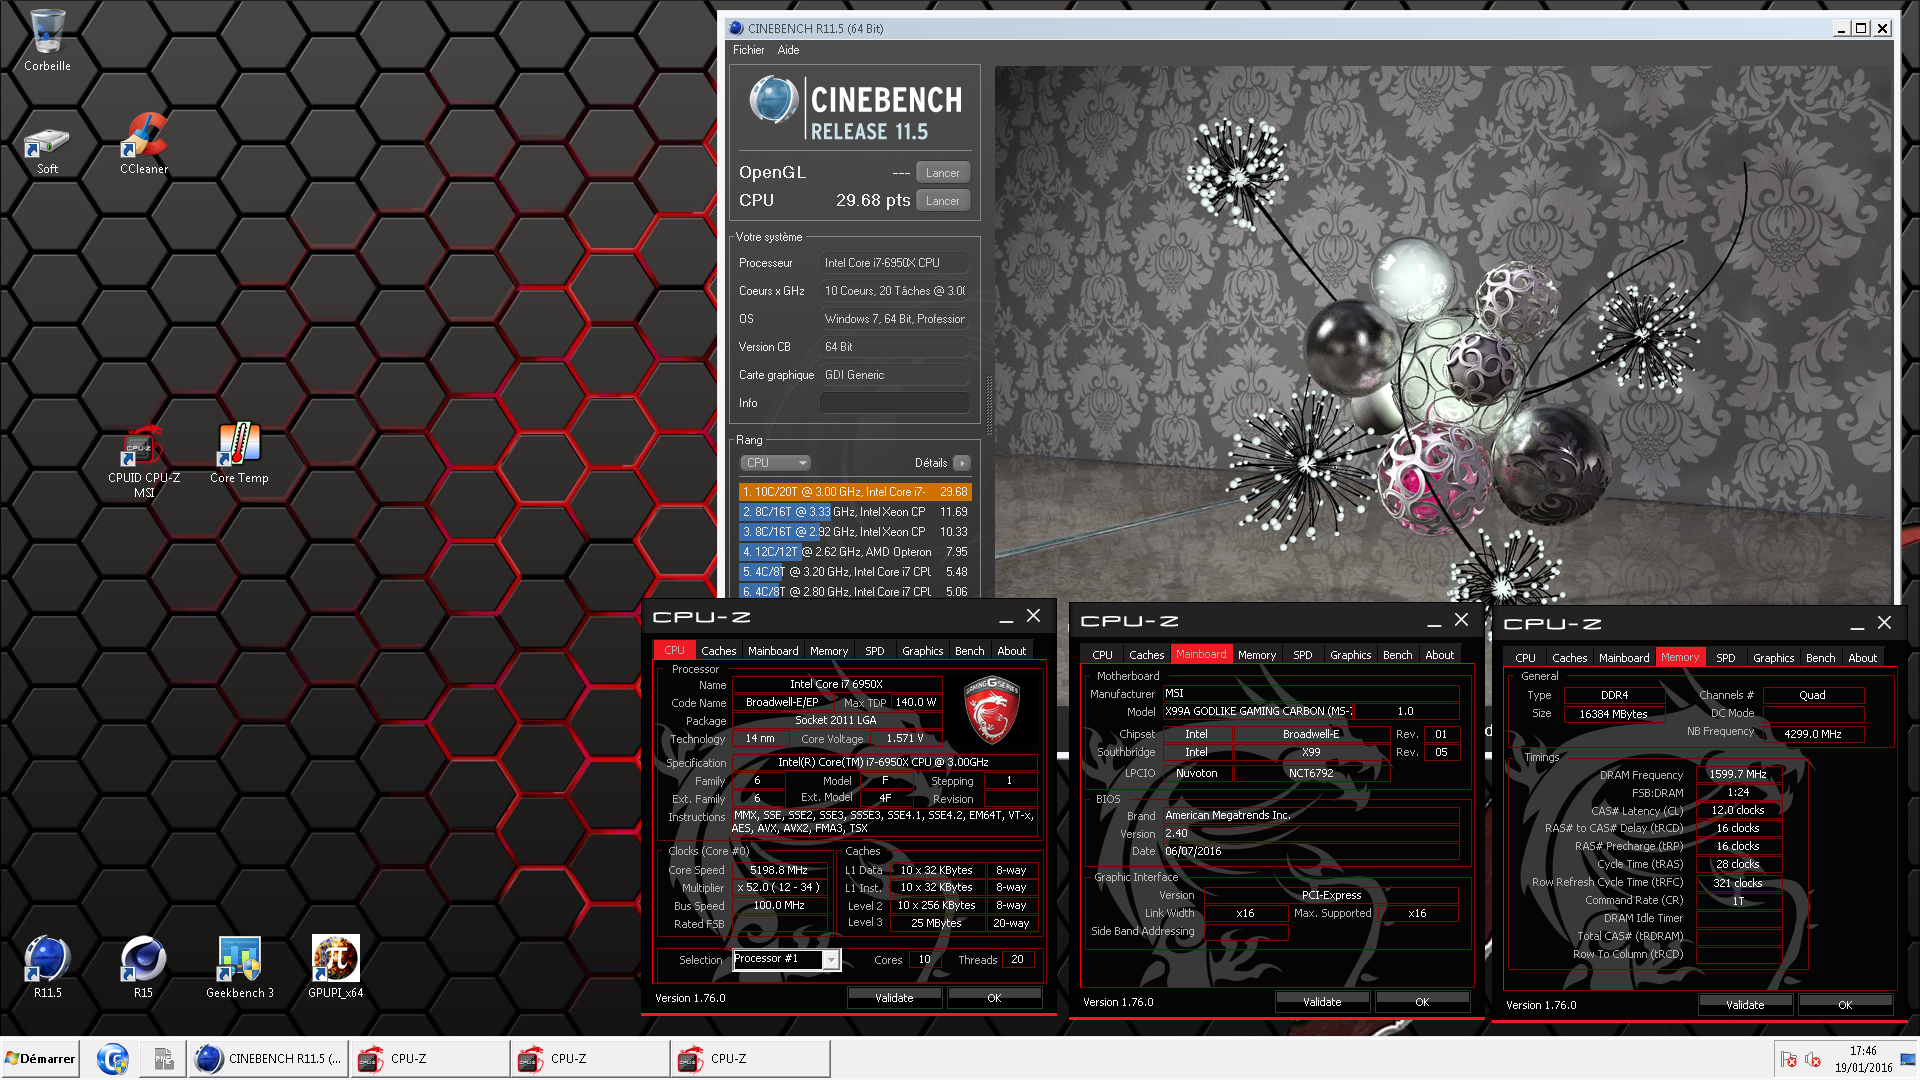This screenshot has height=1080, width=1920.
Task: Open the Aide menu in Cinebench
Action: pos(788,50)
